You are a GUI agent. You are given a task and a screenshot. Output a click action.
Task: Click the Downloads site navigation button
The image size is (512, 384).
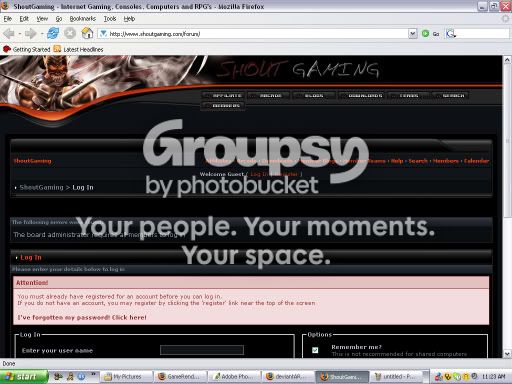coord(363,96)
